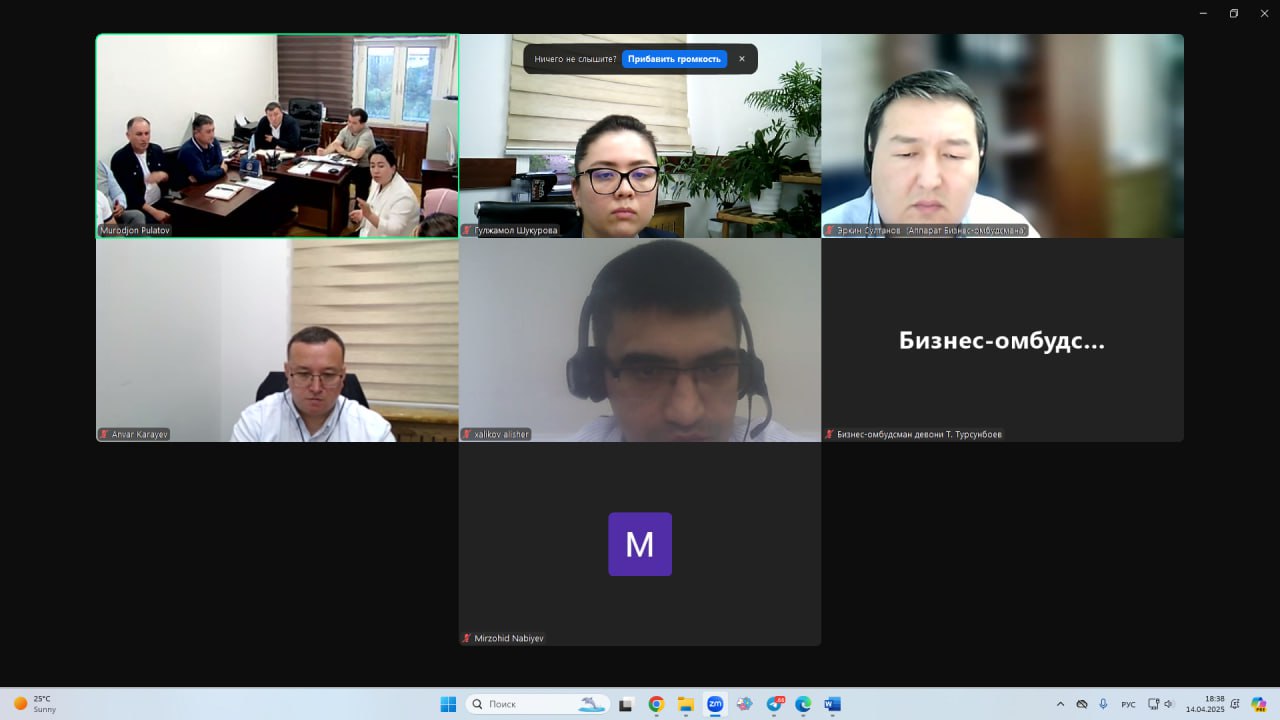Open Telegram from the taskbar
Viewport: 1280px width, 720px height.
(x=774, y=704)
